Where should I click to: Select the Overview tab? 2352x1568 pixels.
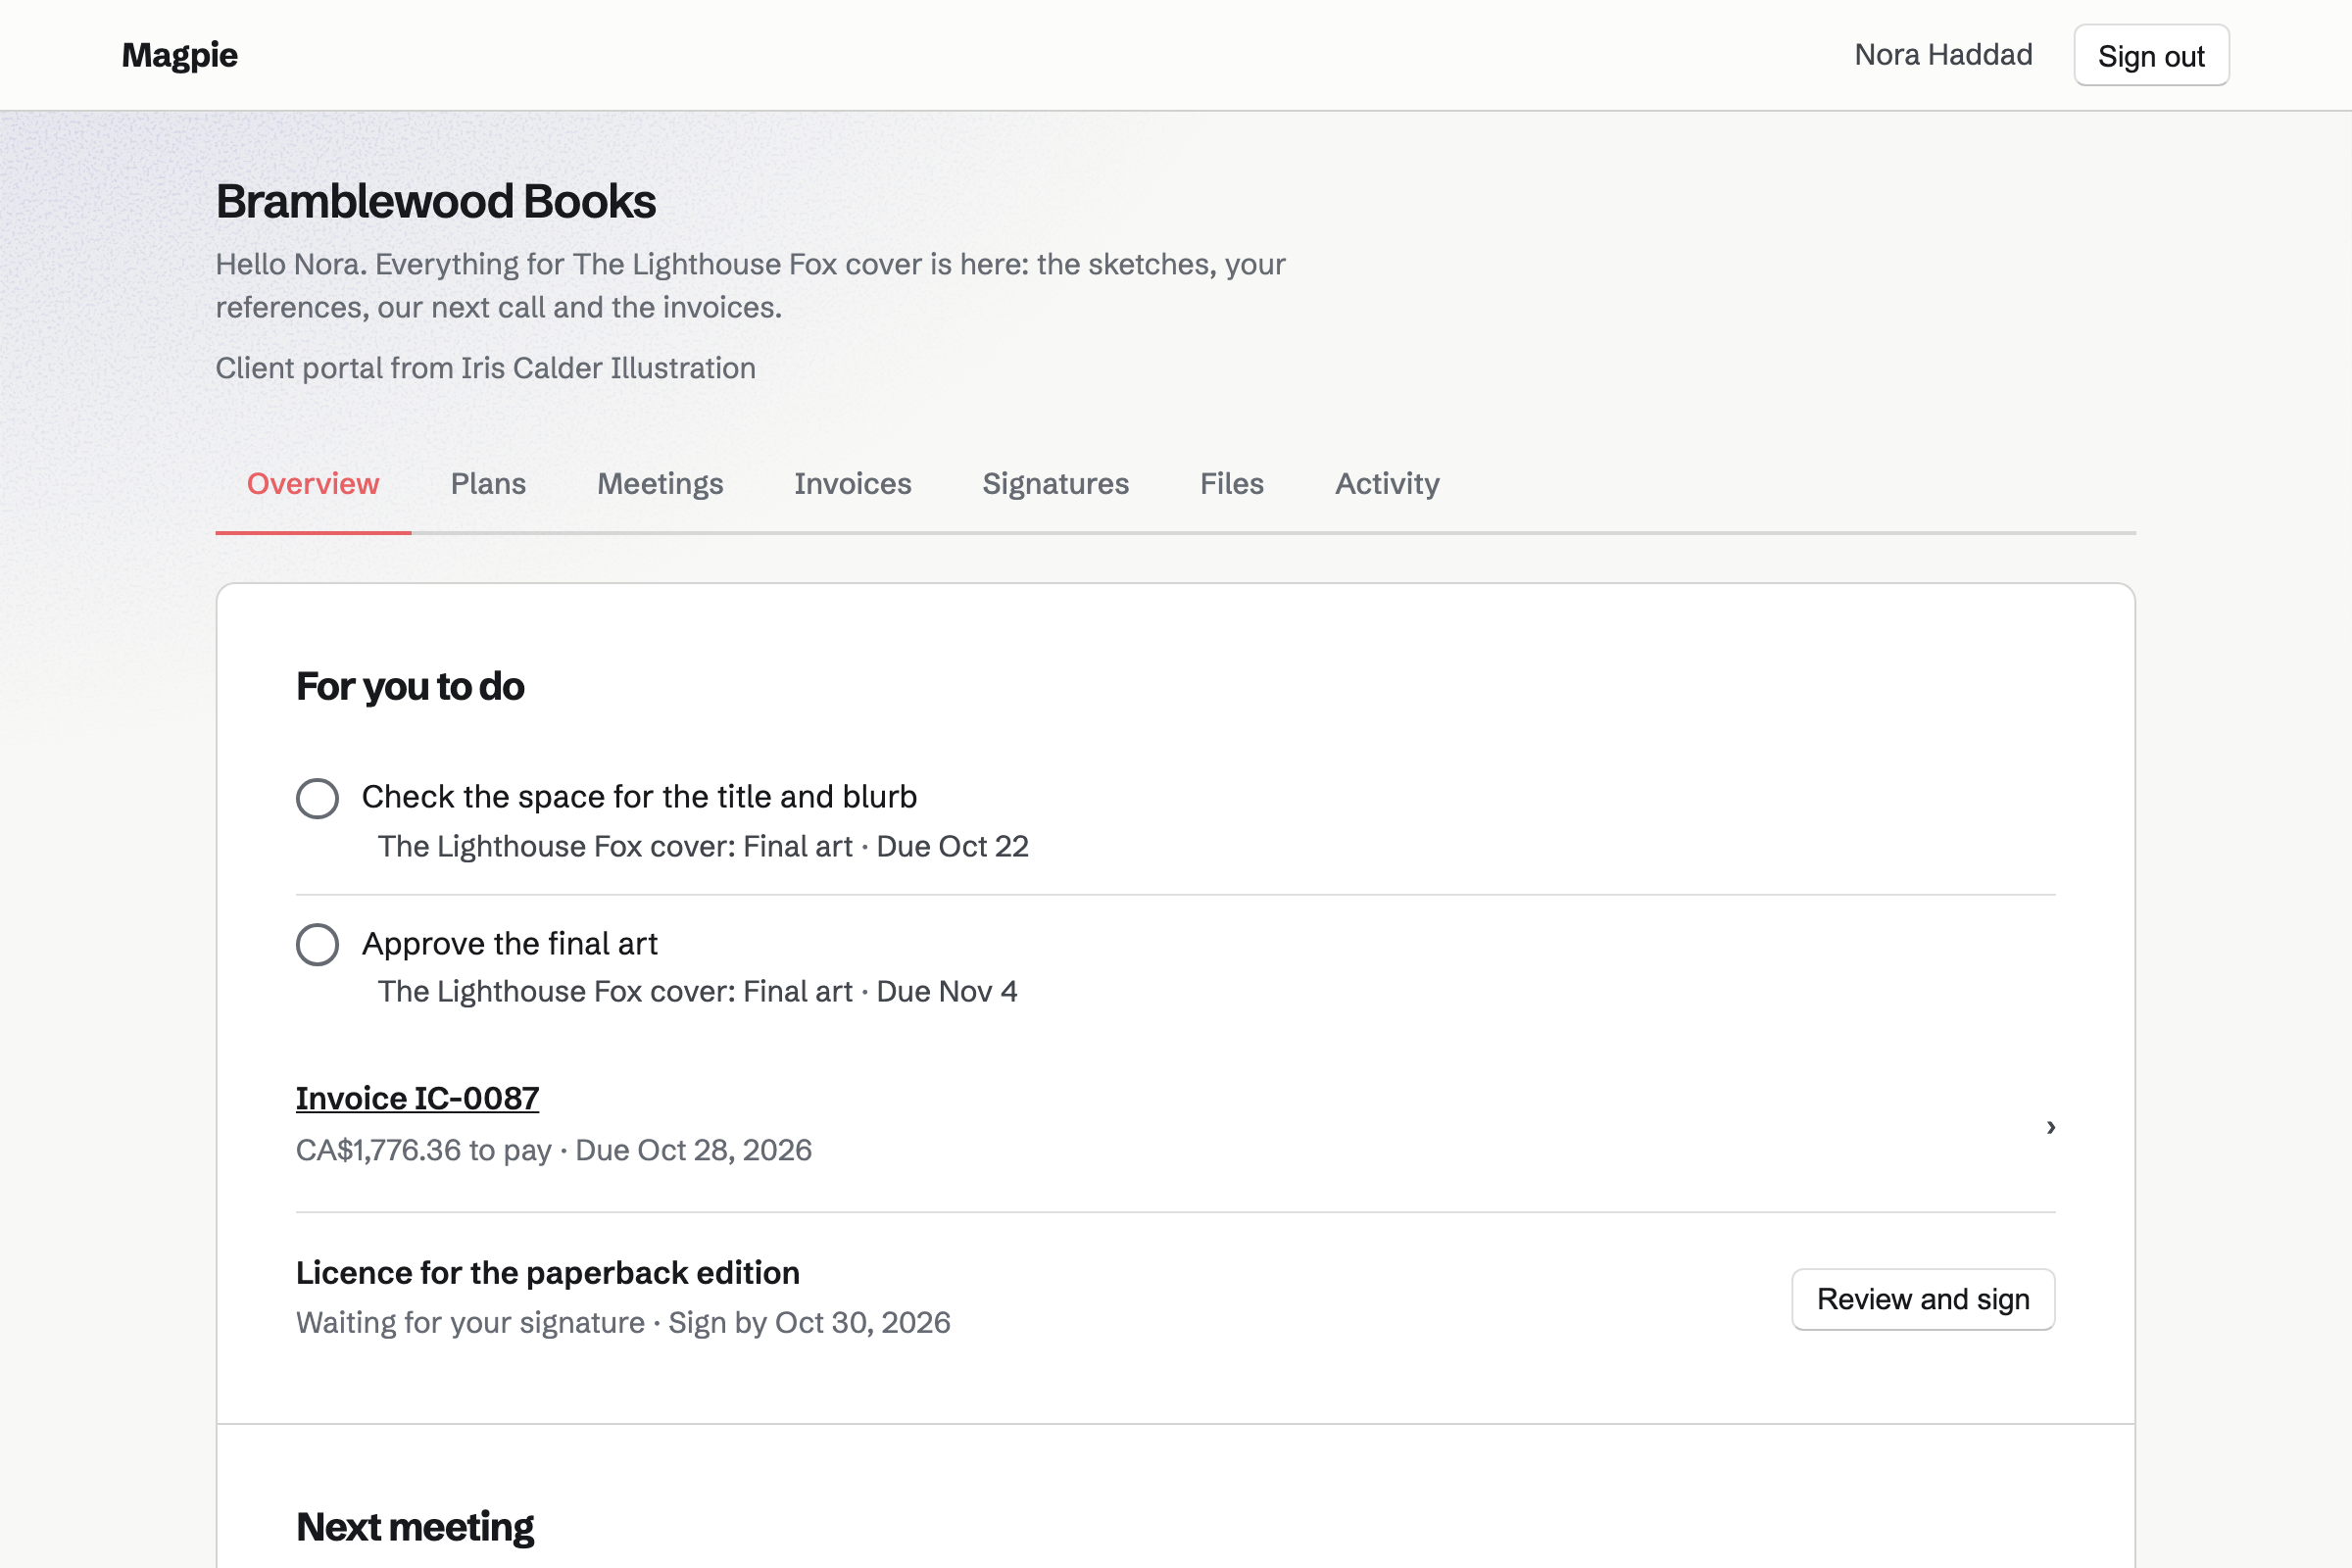pos(313,484)
